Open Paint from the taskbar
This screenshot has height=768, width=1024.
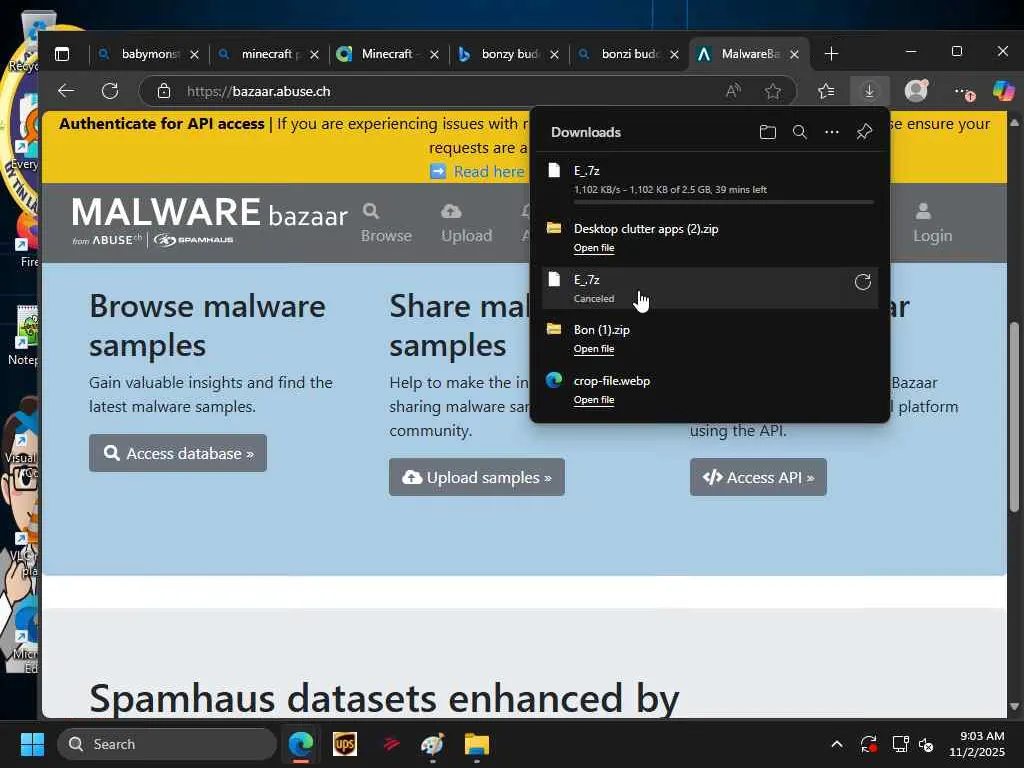(432, 744)
